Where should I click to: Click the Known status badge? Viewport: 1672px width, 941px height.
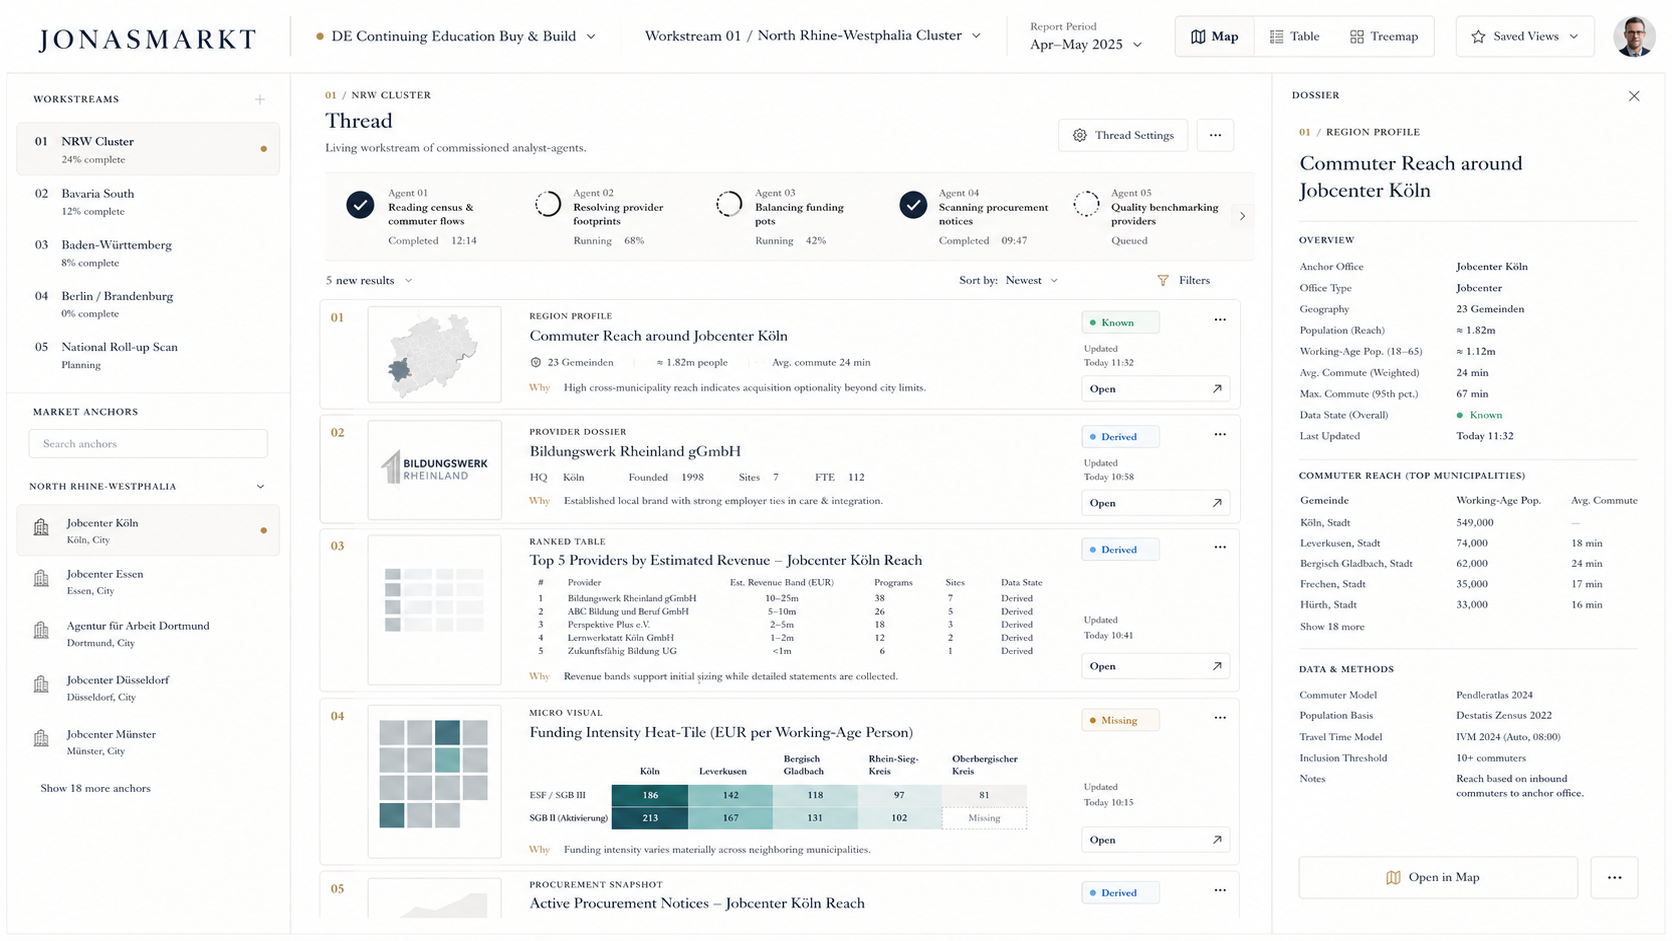[x=1120, y=322]
